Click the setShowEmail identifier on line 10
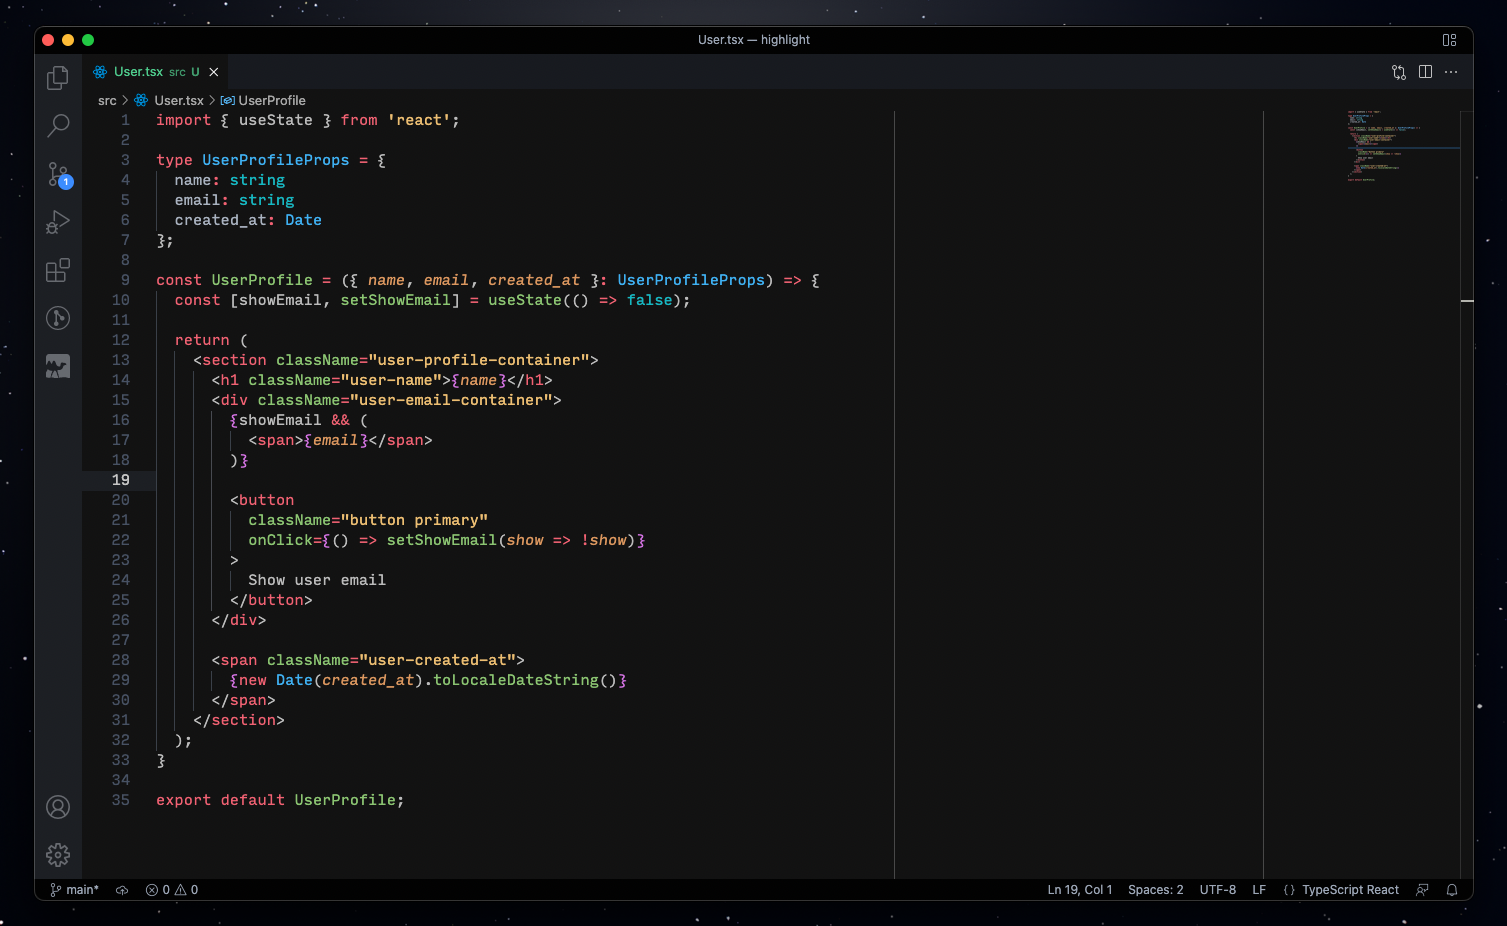Viewport: 1507px width, 926px height. pyautogui.click(x=396, y=300)
